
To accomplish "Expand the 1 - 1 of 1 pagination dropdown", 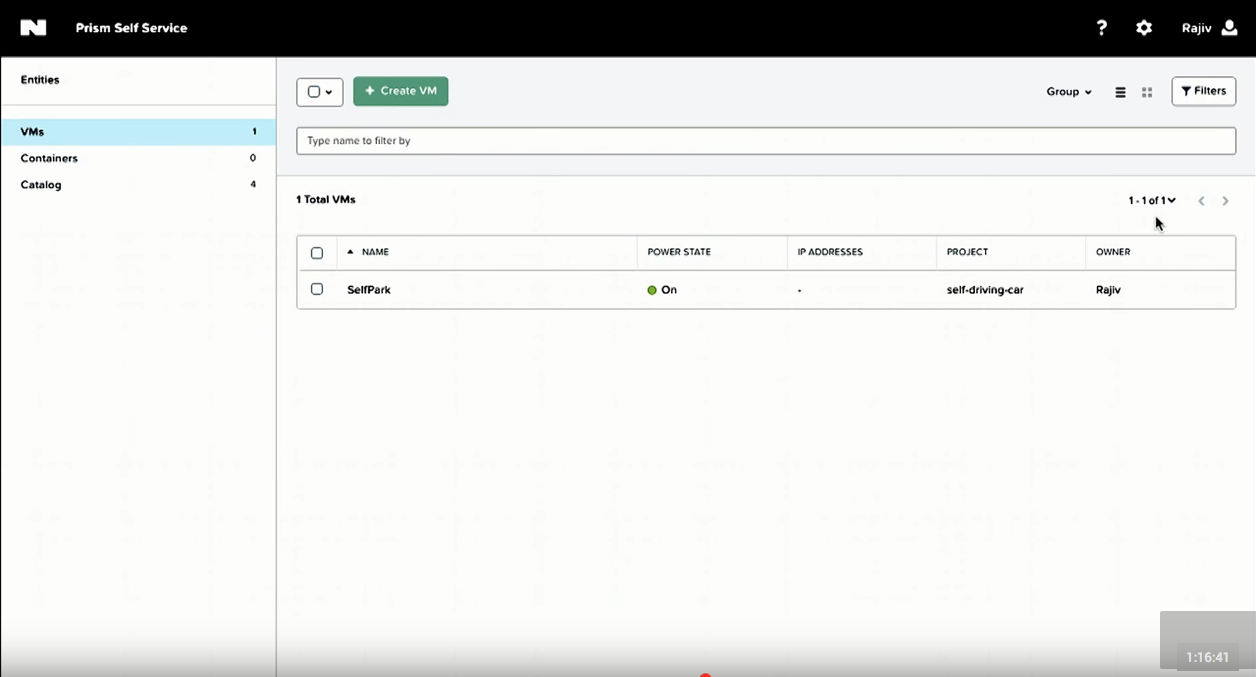I will coord(1152,201).
